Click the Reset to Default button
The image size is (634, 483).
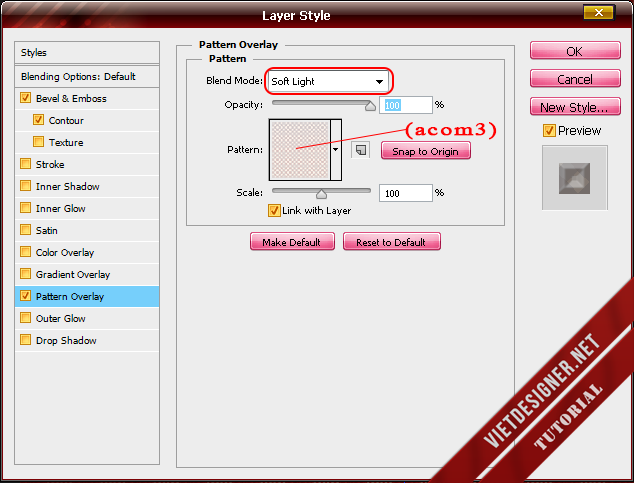[x=392, y=242]
